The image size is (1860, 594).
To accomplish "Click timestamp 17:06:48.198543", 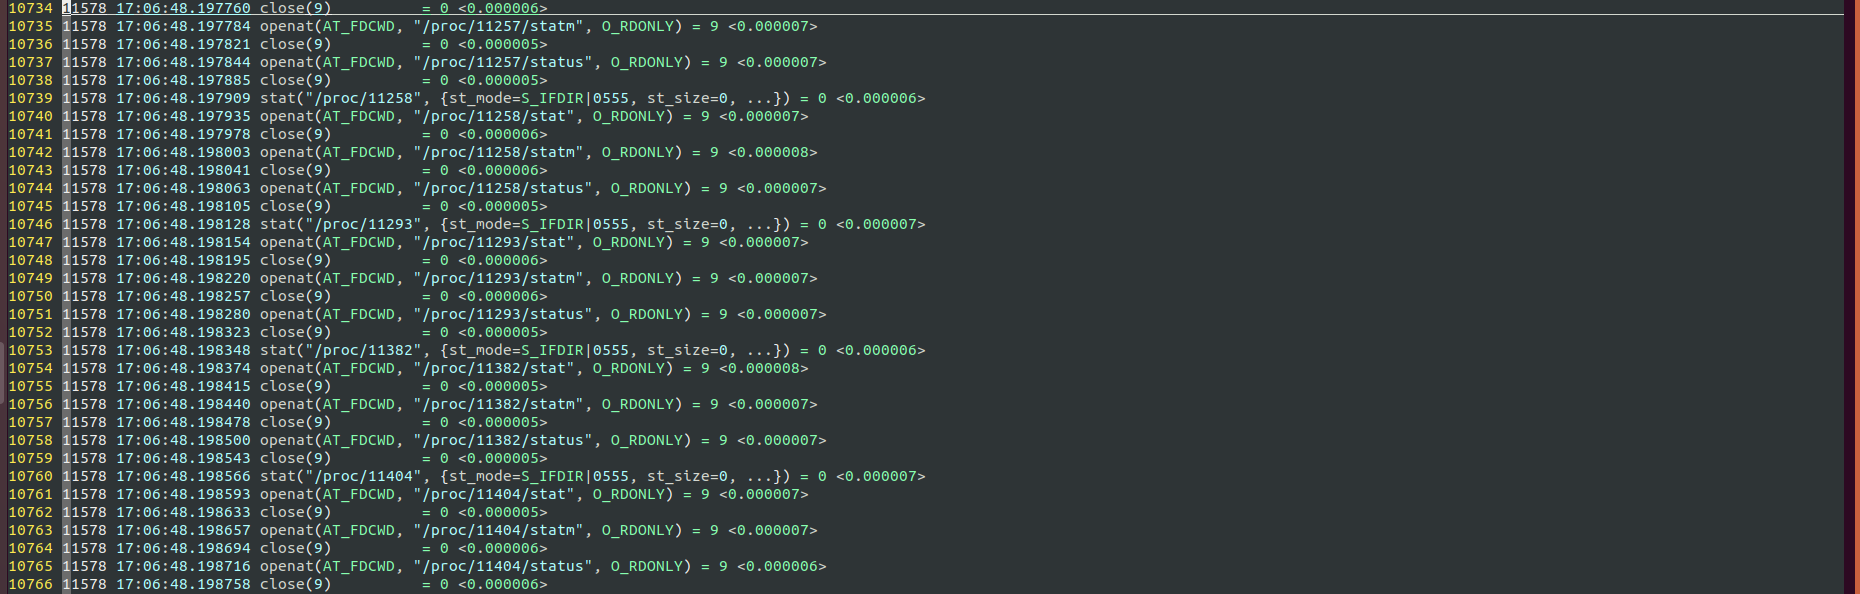I will point(183,458).
